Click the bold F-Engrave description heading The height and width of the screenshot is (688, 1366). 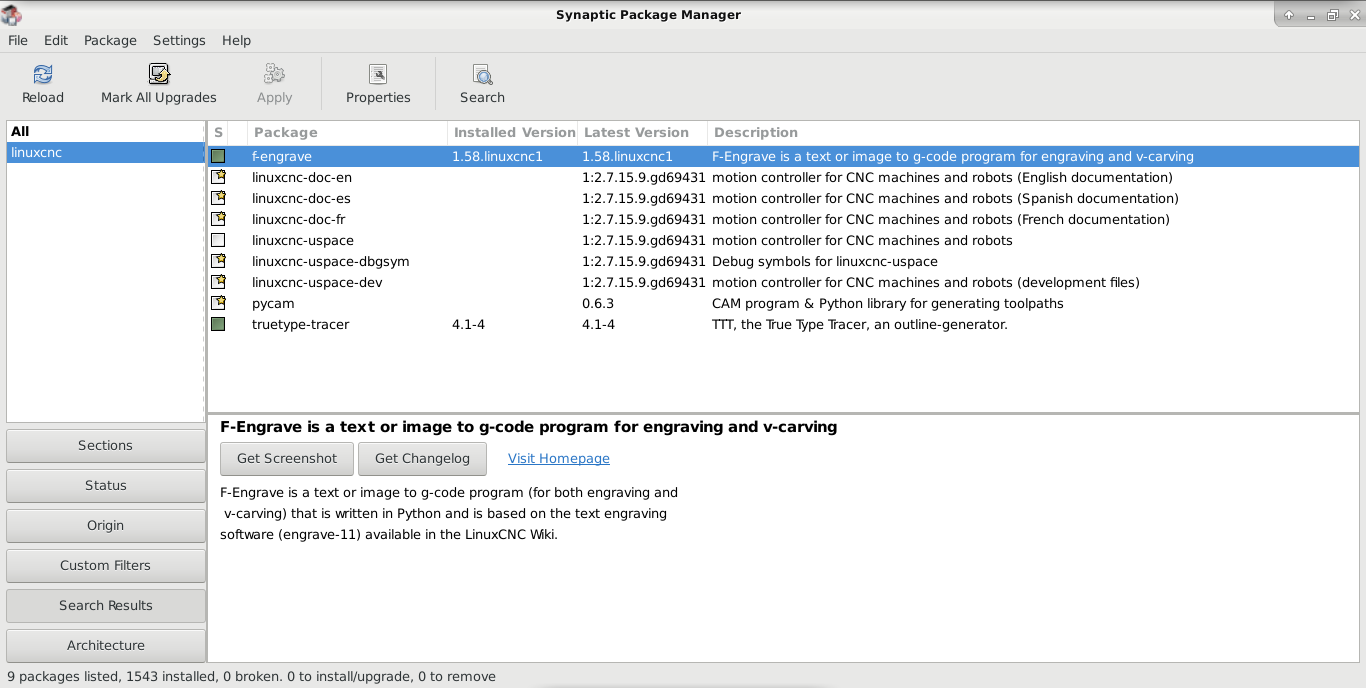click(528, 427)
